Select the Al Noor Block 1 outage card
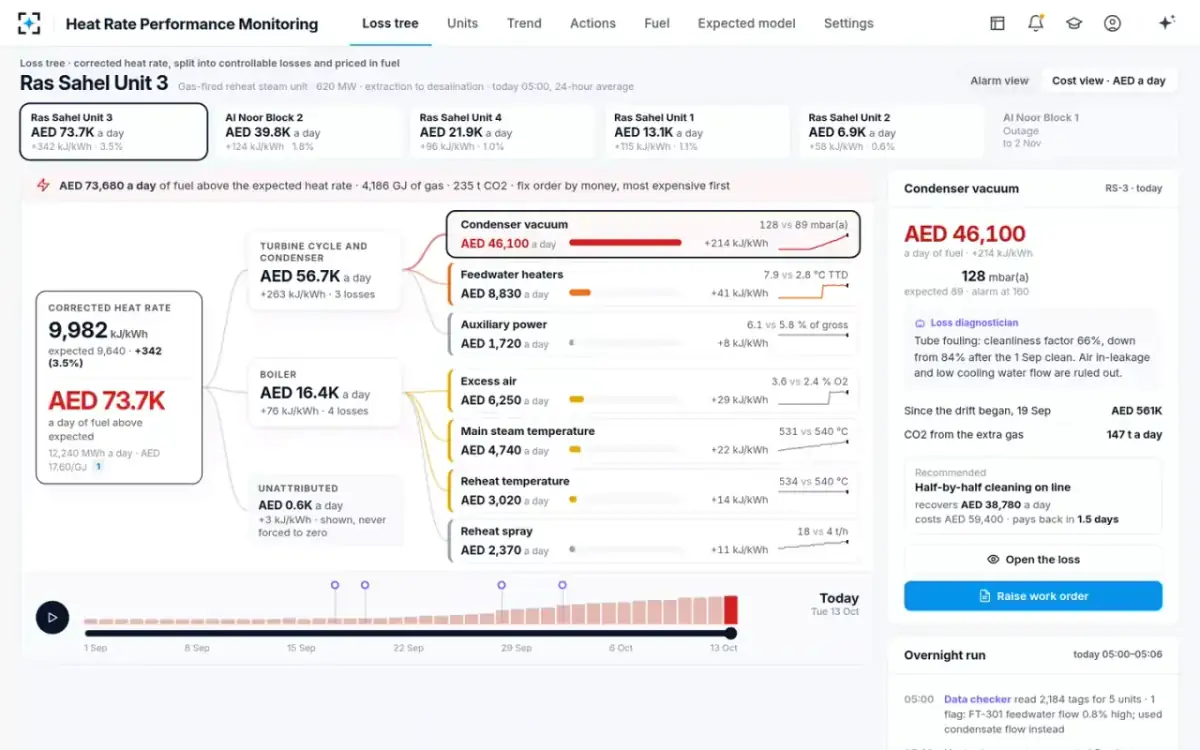1200x750 pixels. coord(1085,131)
